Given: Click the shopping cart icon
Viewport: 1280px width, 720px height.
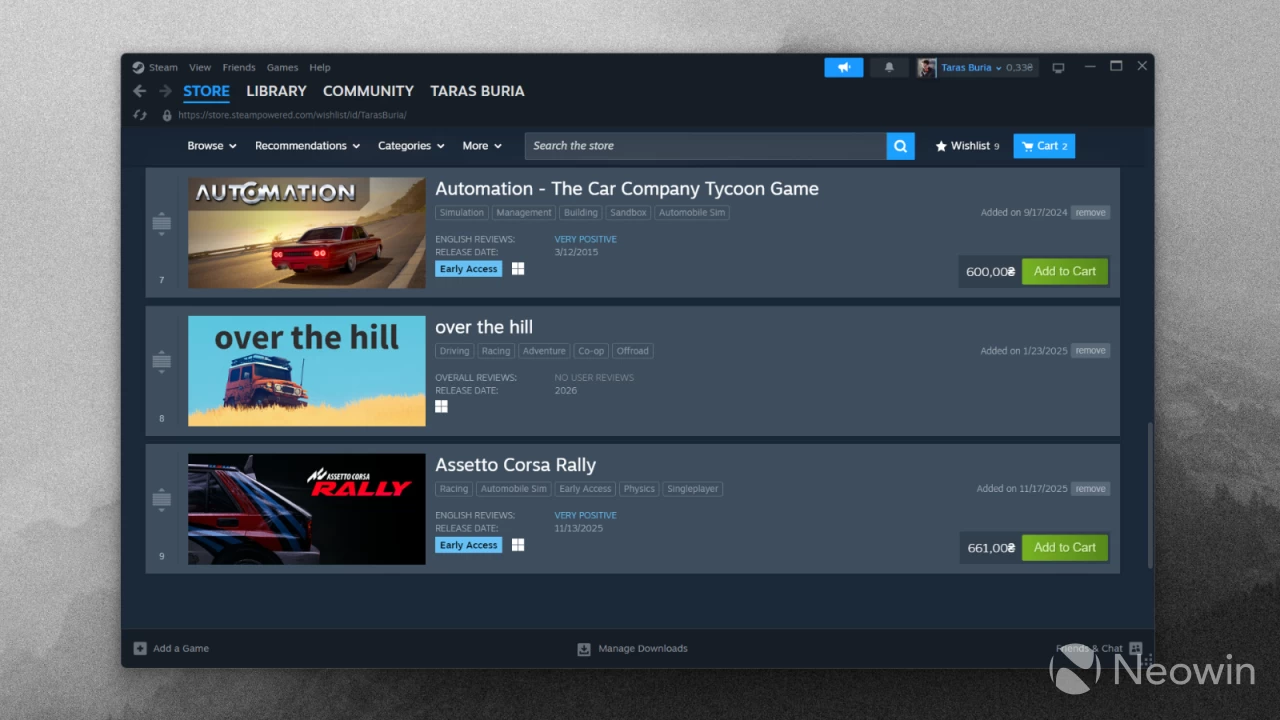Looking at the screenshot, I should coord(1027,146).
